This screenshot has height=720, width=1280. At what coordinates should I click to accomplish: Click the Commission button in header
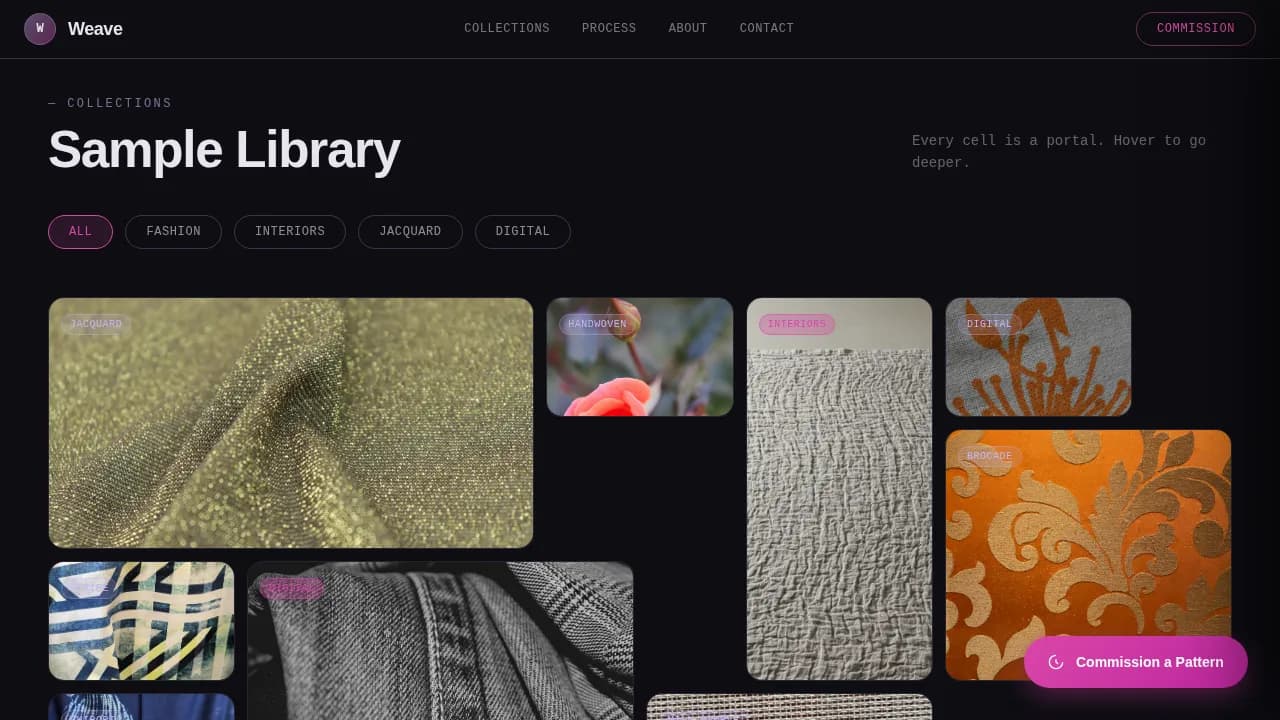click(x=1195, y=29)
